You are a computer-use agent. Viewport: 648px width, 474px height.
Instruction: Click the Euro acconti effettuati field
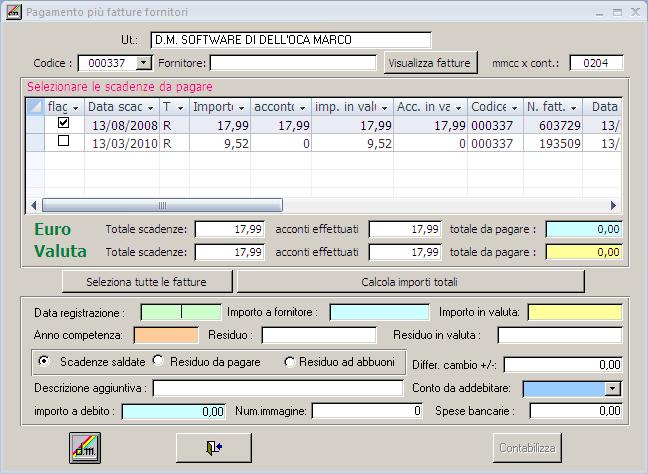405,229
